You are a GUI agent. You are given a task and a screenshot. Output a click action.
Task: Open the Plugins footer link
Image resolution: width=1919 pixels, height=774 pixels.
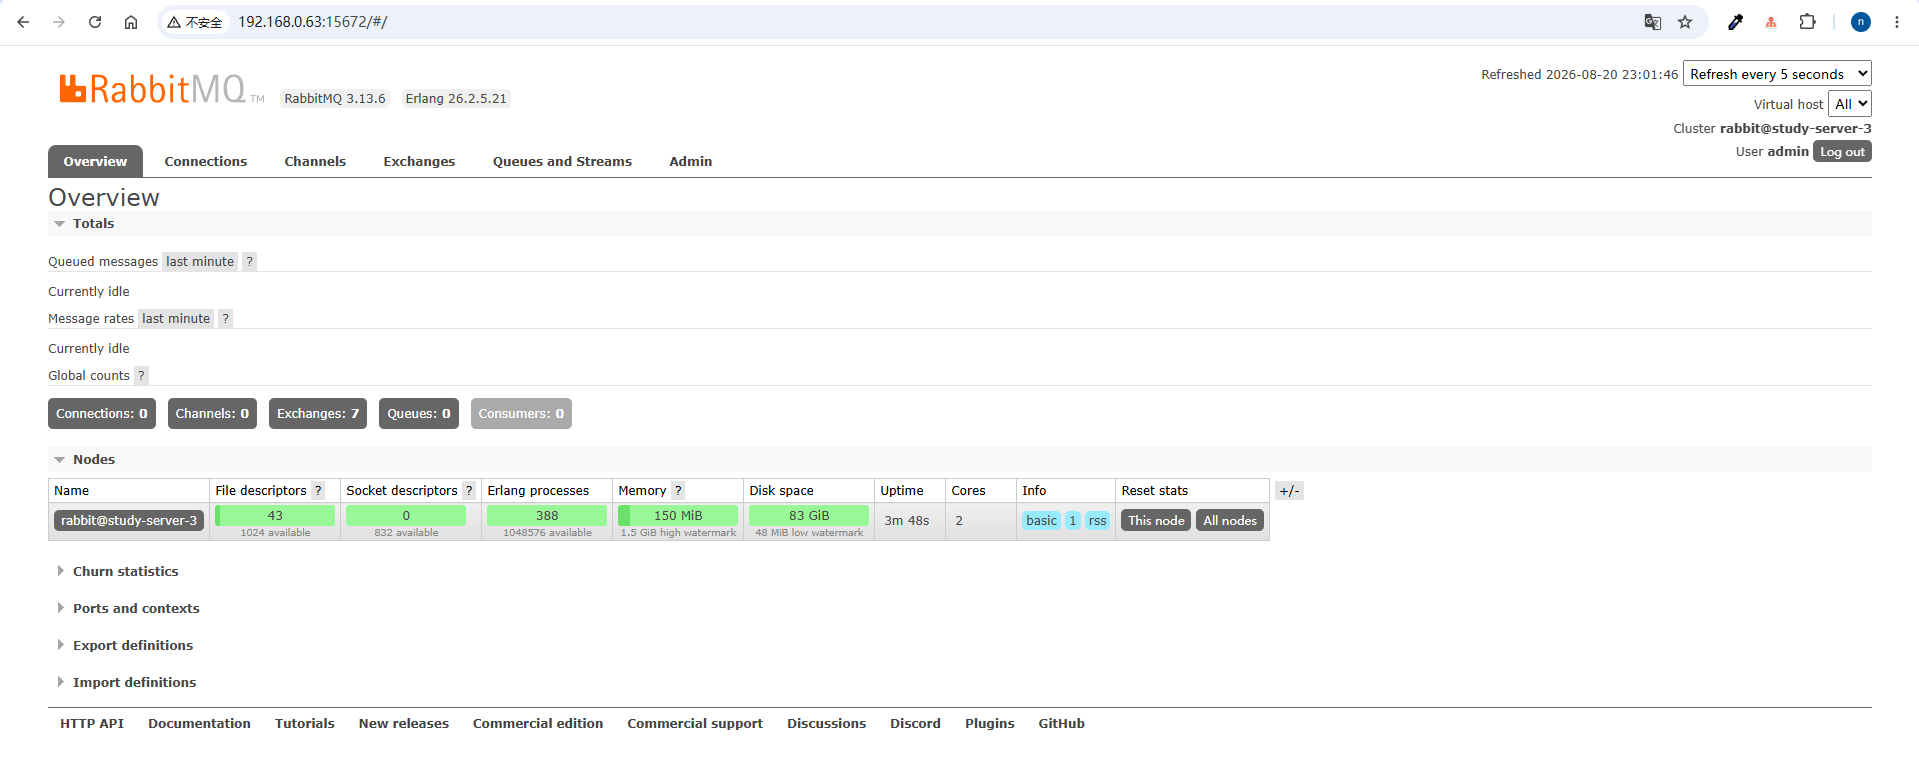click(990, 724)
